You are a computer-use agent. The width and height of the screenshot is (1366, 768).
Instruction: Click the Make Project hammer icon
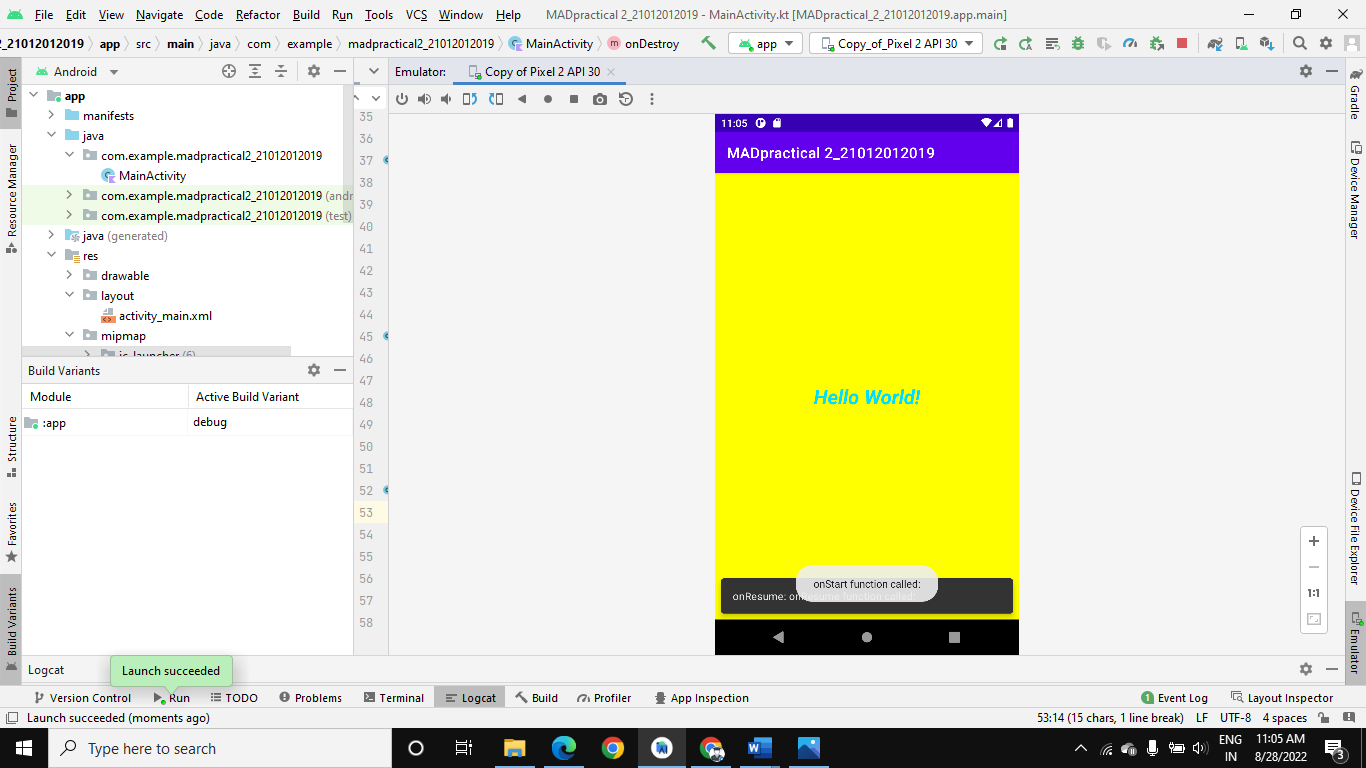pos(708,43)
